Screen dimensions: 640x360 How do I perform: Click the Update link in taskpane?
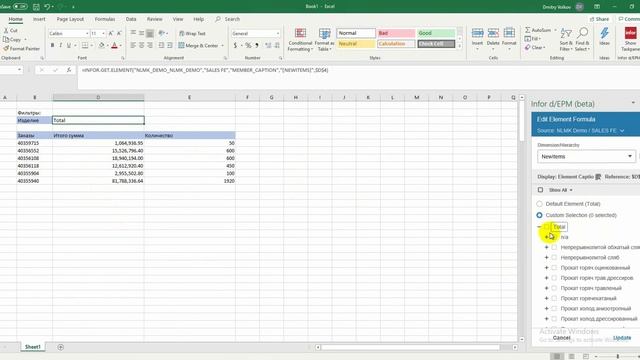click(x=622, y=338)
